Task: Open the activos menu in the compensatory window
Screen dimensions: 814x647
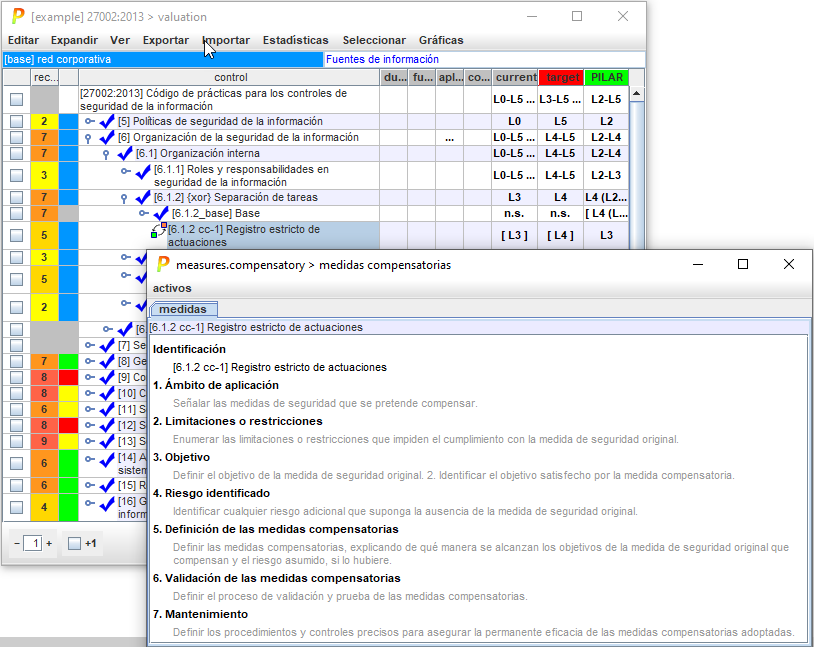Action: (x=172, y=288)
